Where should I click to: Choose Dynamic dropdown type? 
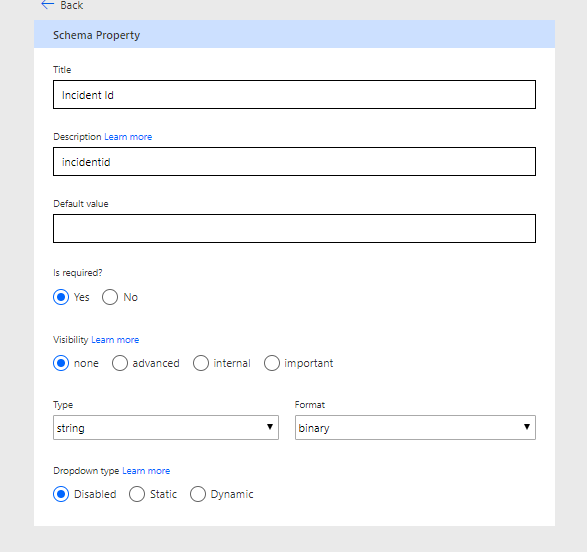(x=198, y=494)
